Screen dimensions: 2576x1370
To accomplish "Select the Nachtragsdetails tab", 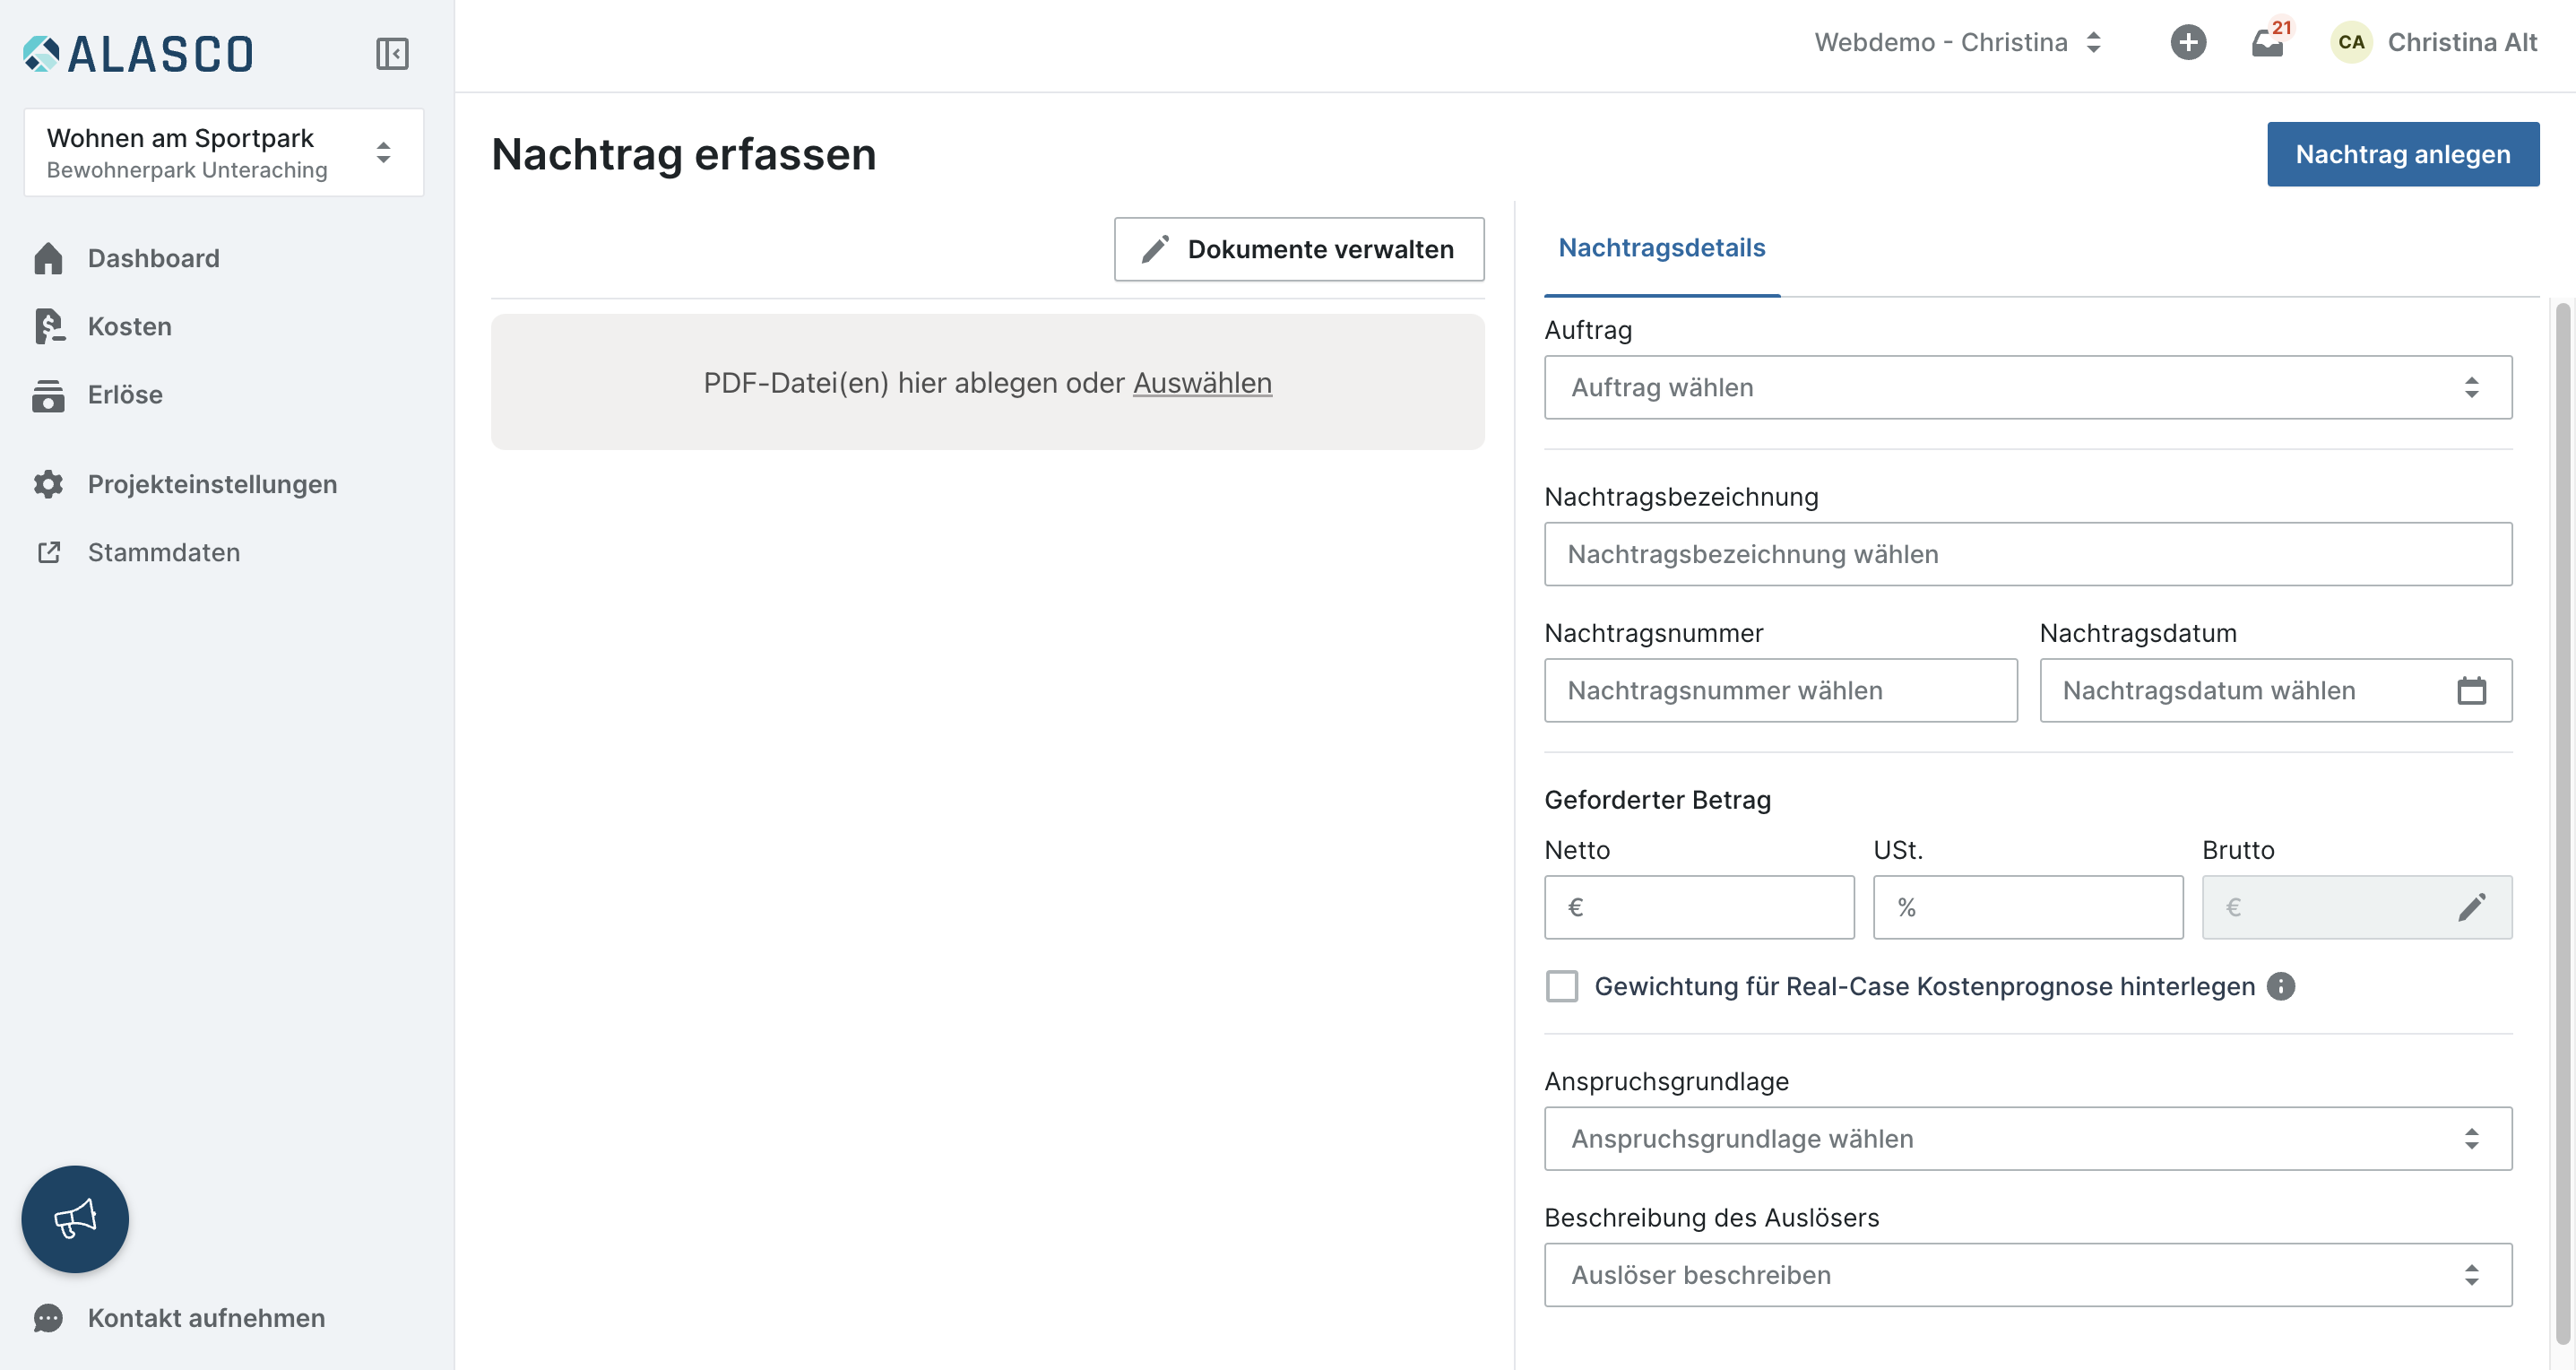I will (1661, 247).
